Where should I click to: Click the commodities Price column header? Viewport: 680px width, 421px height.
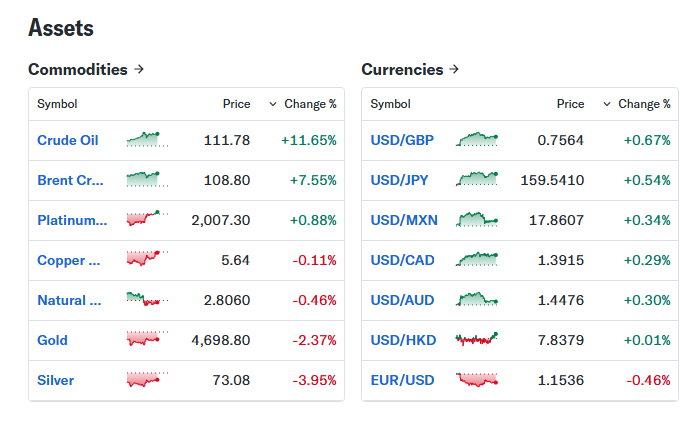236,104
